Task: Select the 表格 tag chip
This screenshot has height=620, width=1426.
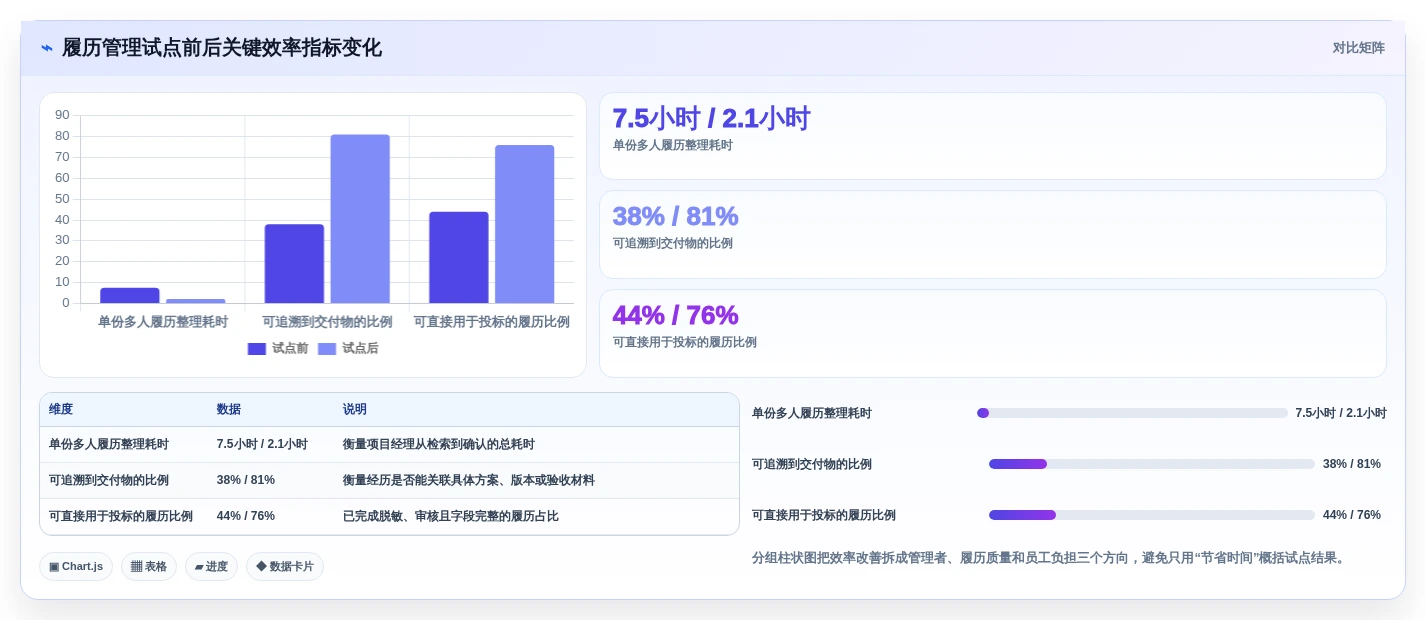Action: [x=149, y=566]
